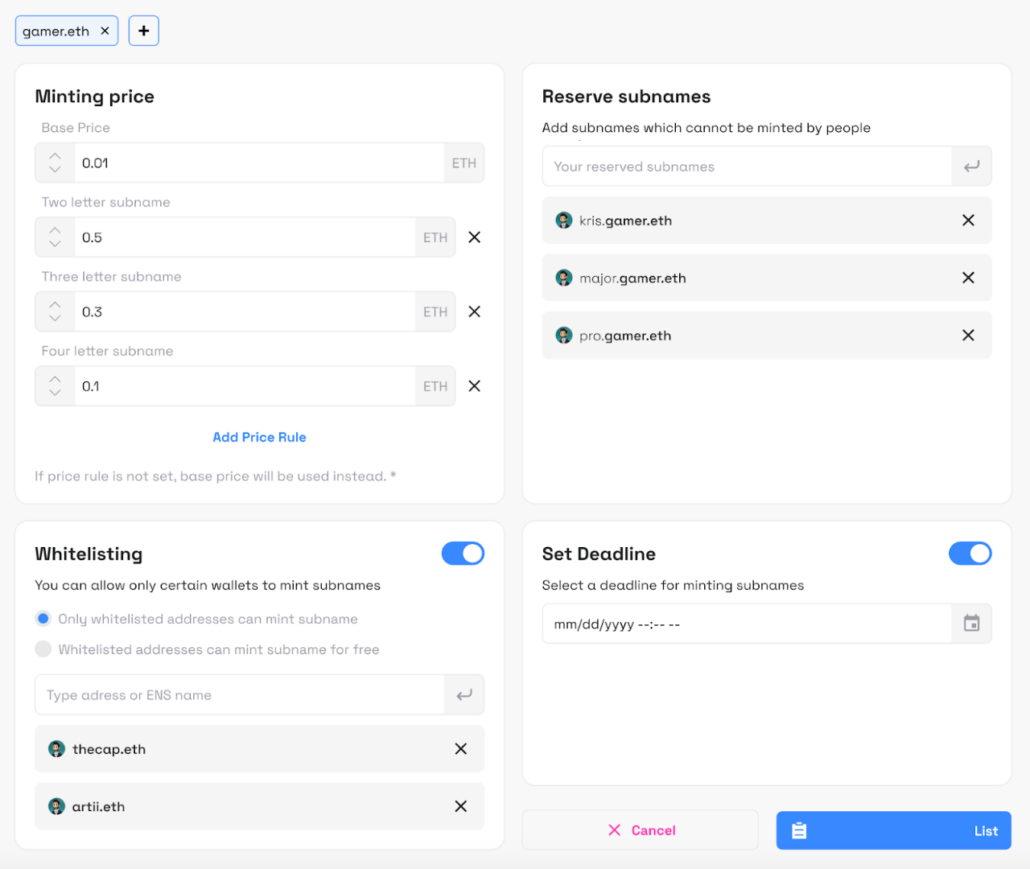Click the avatar next to pro.gamer.eth
The height and width of the screenshot is (869, 1030).
[562, 335]
